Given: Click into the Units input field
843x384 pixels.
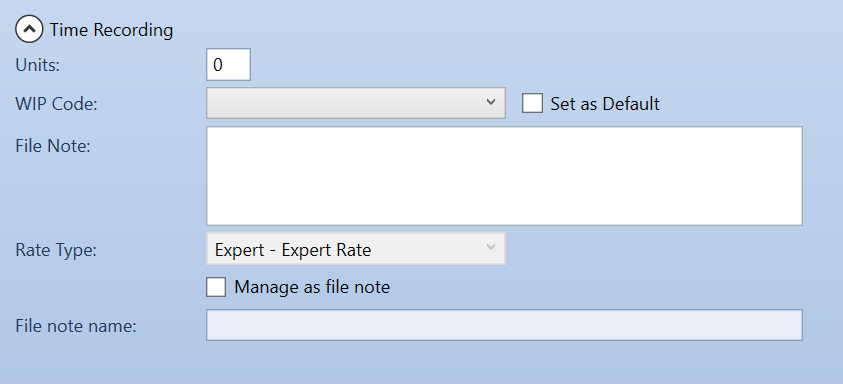Looking at the screenshot, I should point(228,65).
